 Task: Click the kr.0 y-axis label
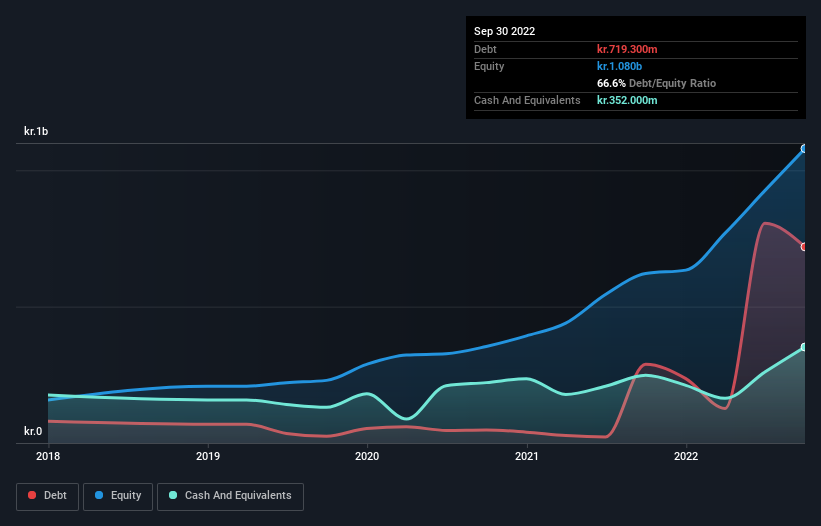tap(33, 431)
